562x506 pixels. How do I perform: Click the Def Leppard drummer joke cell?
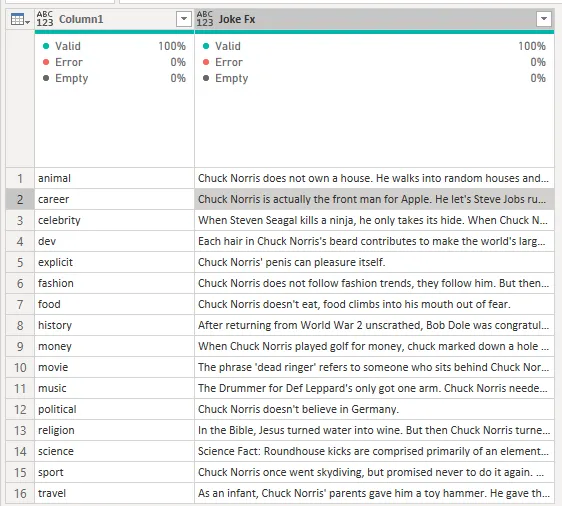(x=374, y=388)
